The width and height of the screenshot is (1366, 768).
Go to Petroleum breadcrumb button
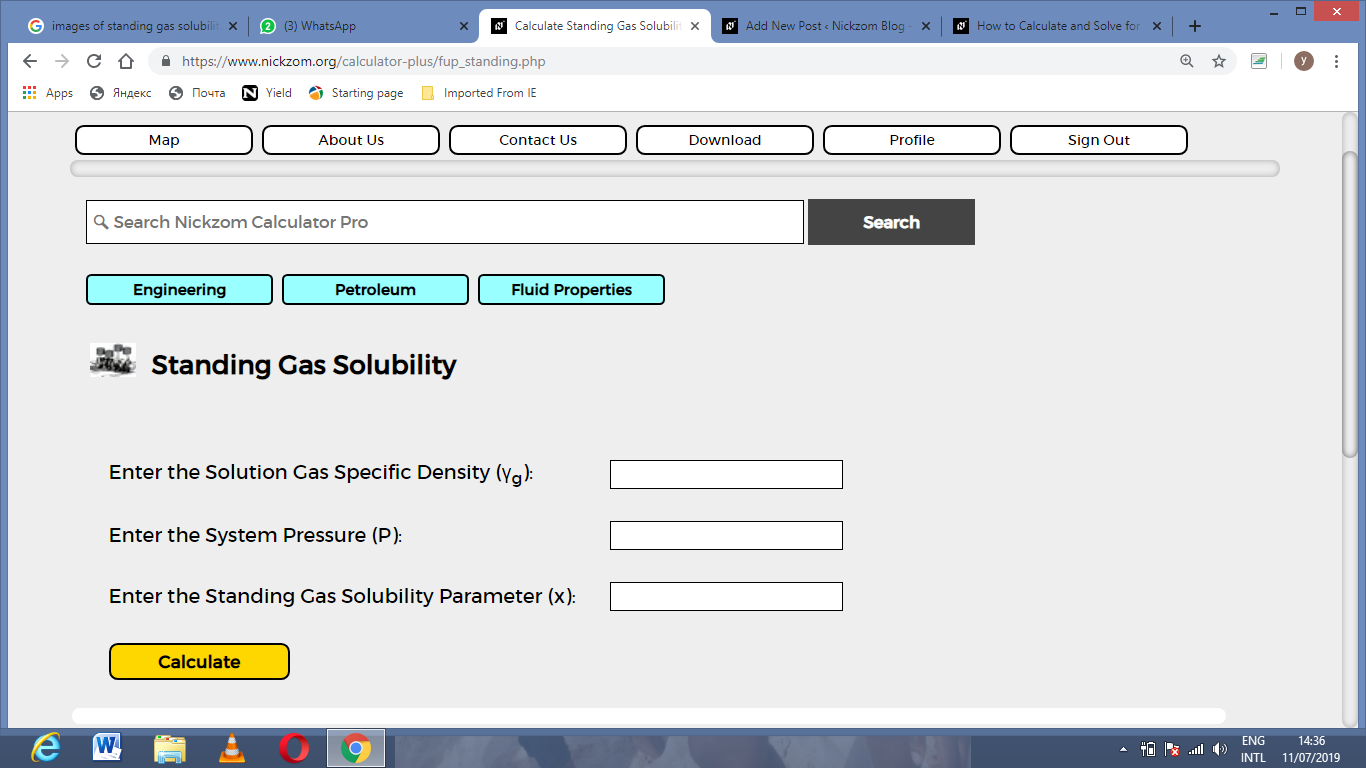[x=375, y=290]
